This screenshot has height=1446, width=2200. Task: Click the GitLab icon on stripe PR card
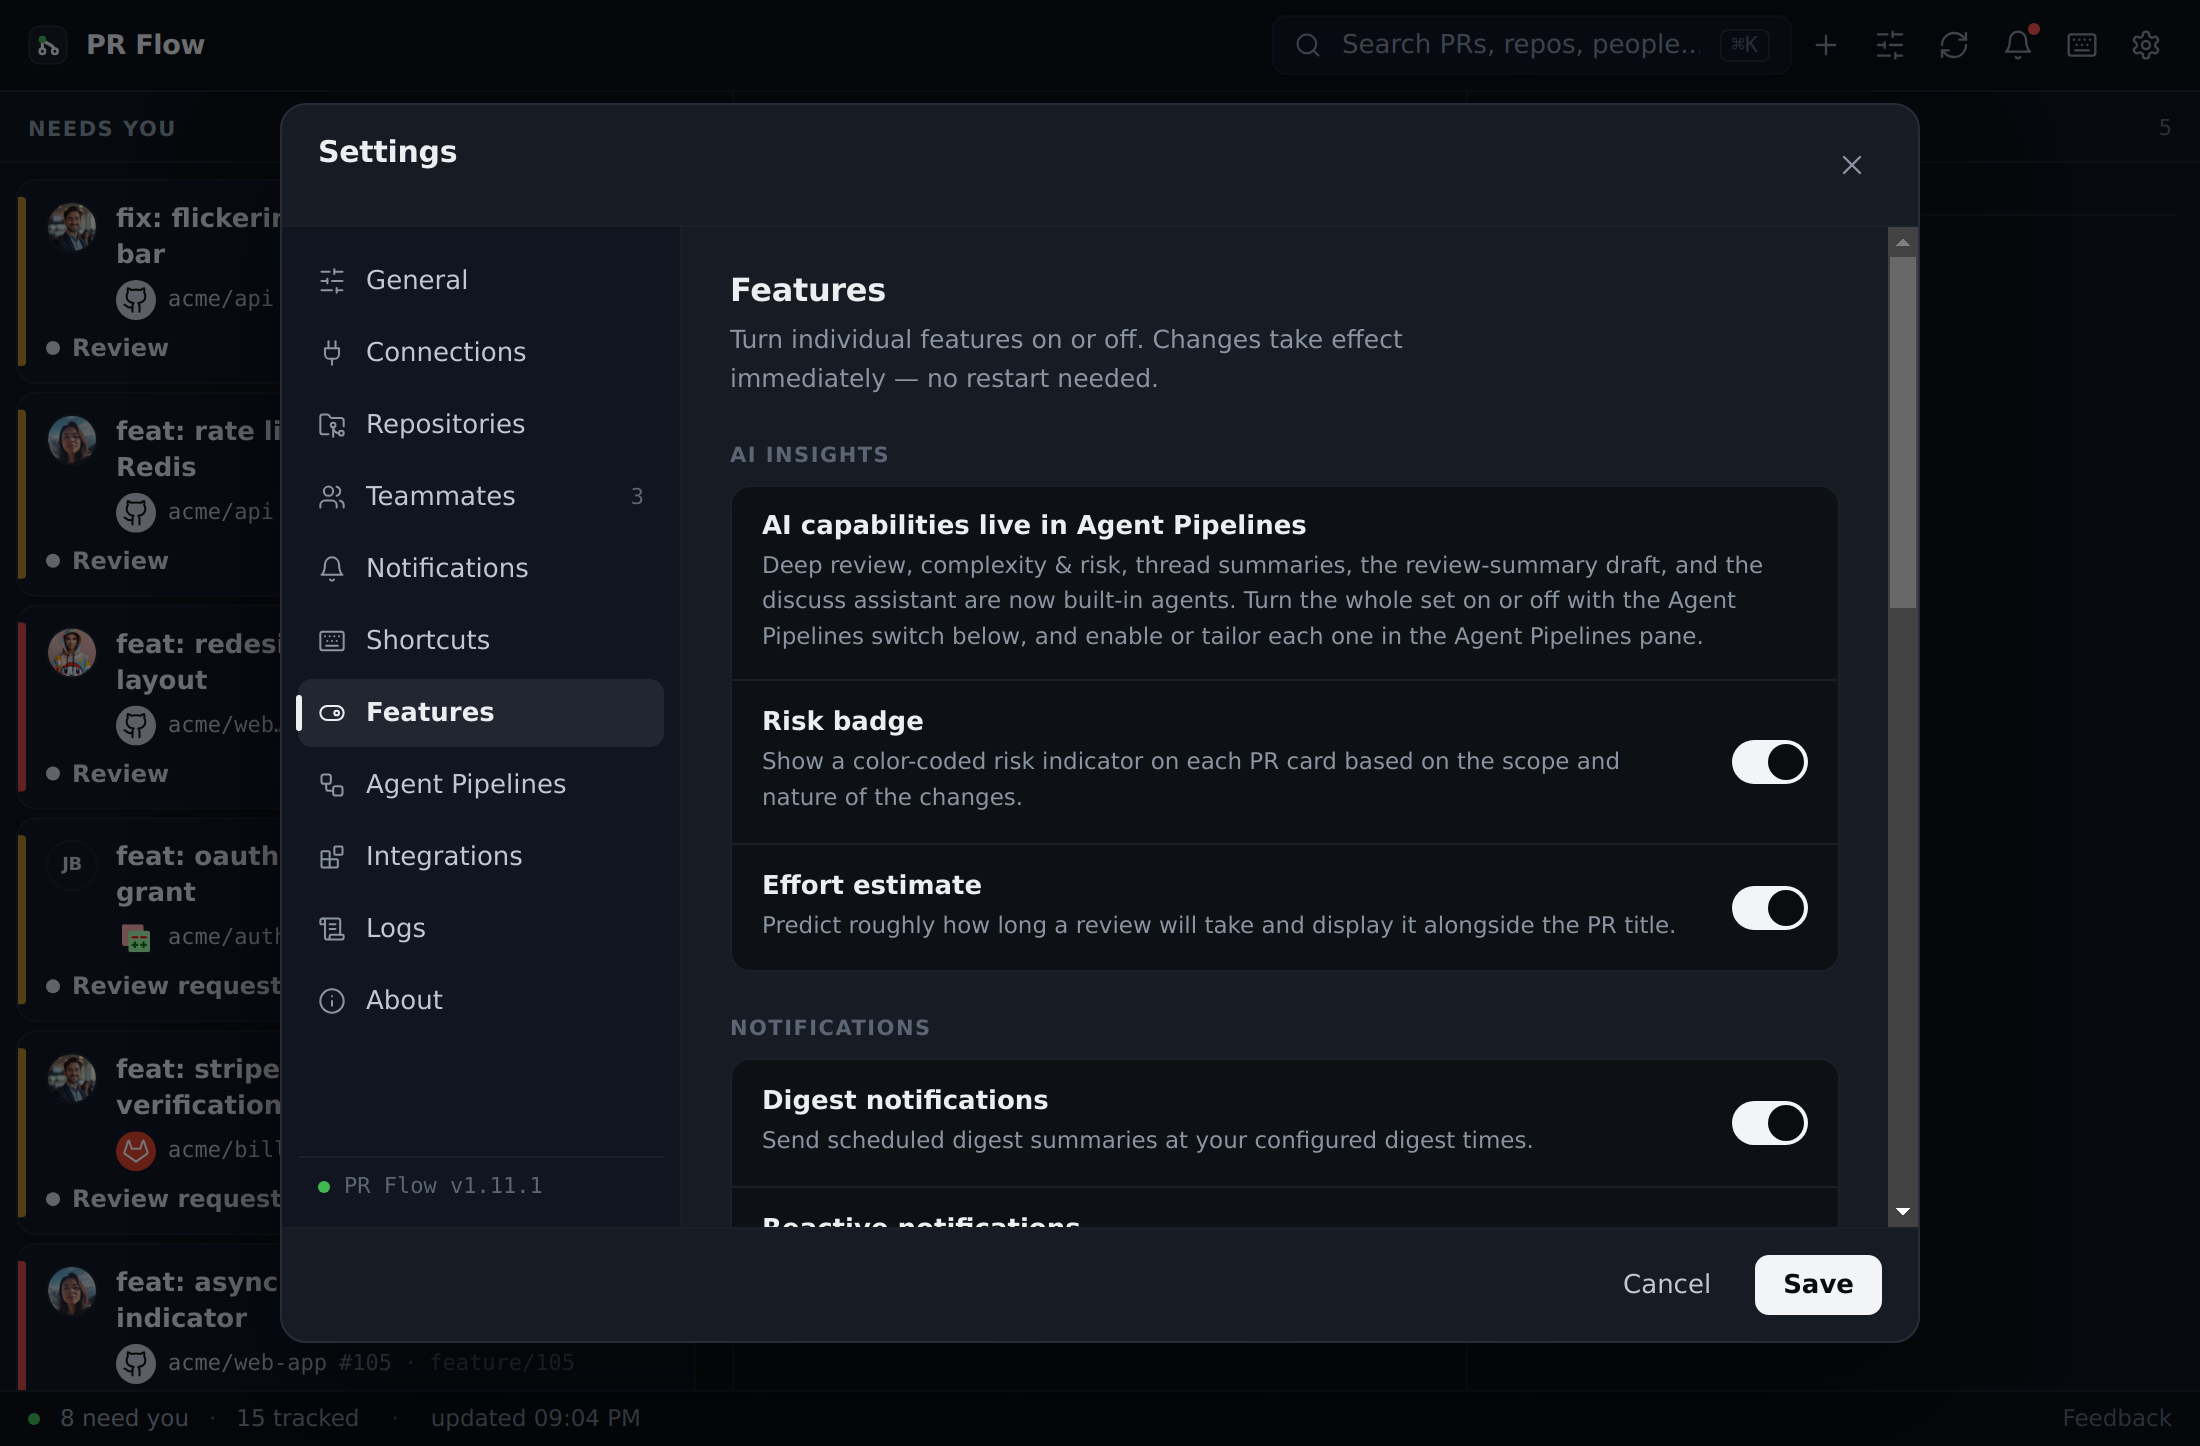(136, 1151)
